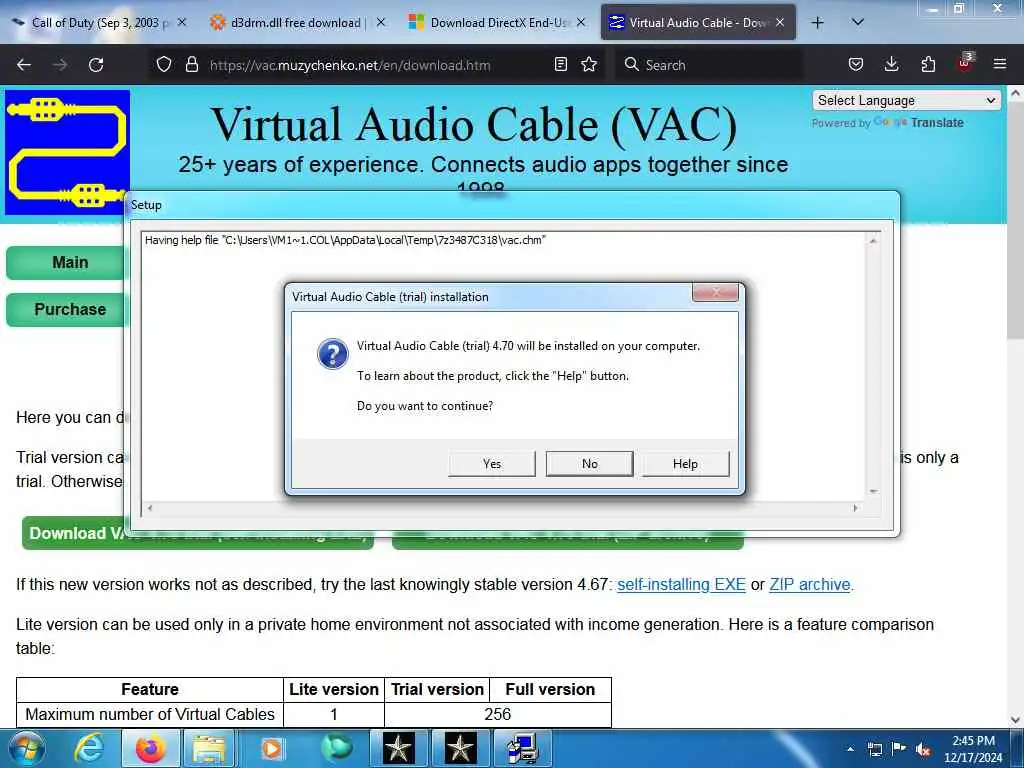Click the page scrollbar down arrow
This screenshot has width=1024, height=768.
pyautogui.click(x=1015, y=720)
